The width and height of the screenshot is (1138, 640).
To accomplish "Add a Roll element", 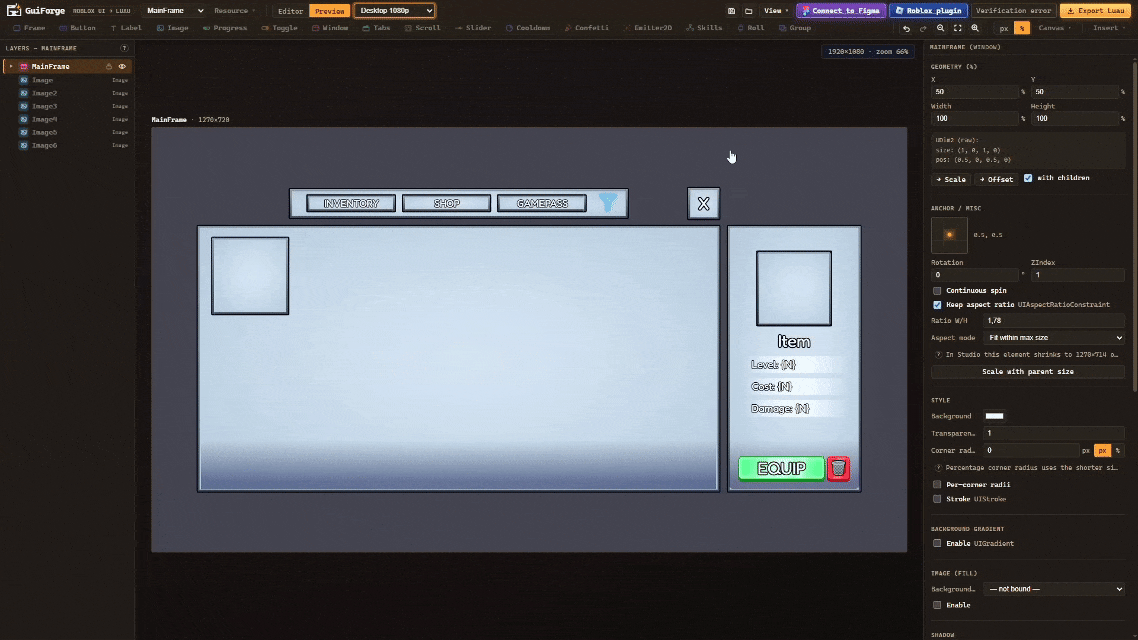I will pos(751,28).
